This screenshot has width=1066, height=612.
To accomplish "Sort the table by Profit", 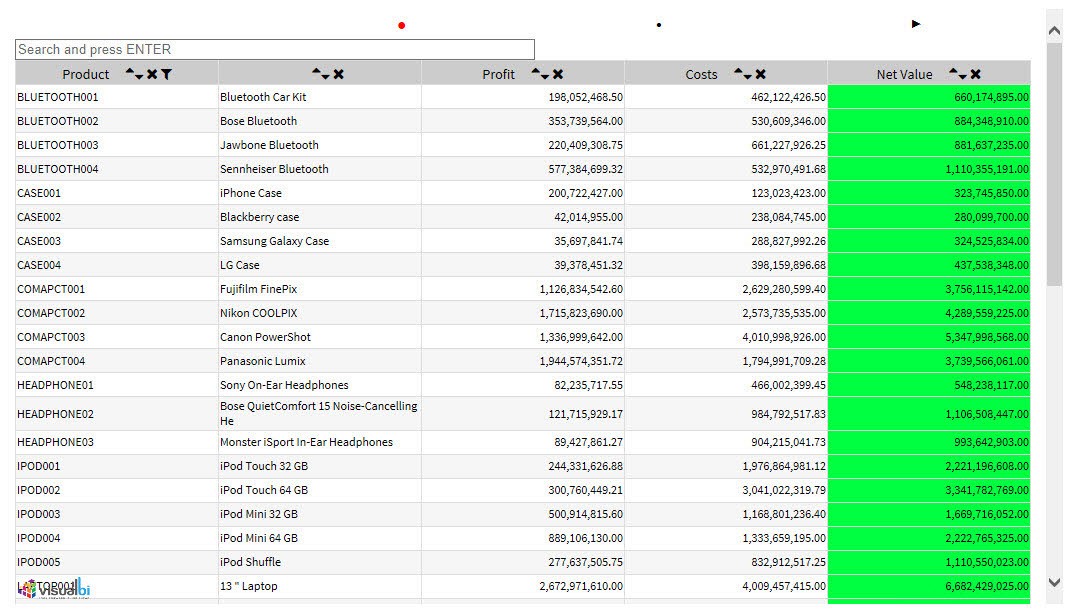I will (x=540, y=74).
